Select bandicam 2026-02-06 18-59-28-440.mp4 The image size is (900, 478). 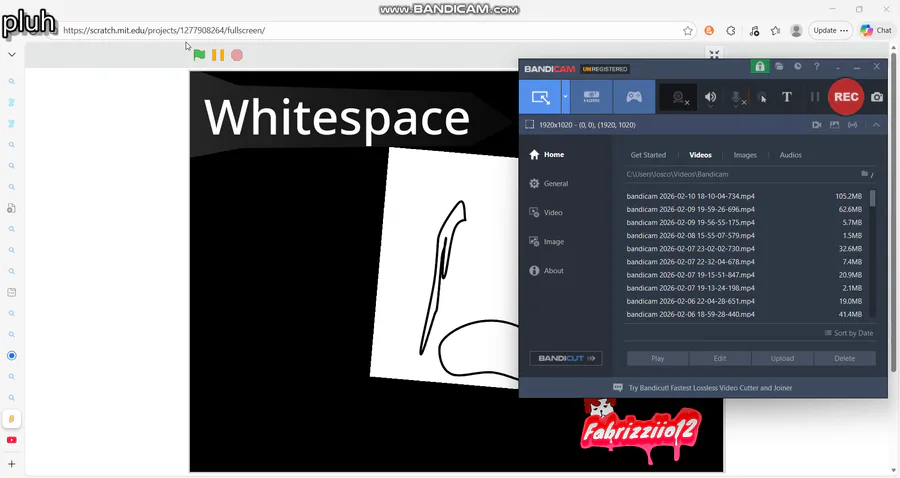pos(744,314)
